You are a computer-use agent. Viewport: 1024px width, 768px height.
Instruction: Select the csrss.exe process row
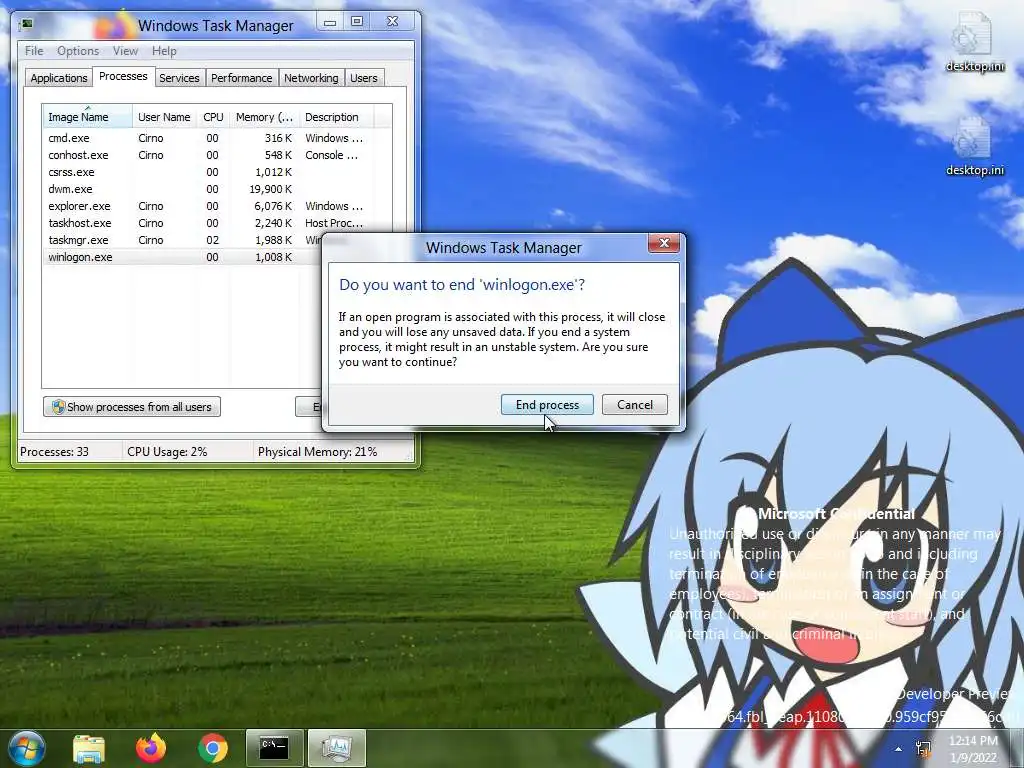(217, 172)
